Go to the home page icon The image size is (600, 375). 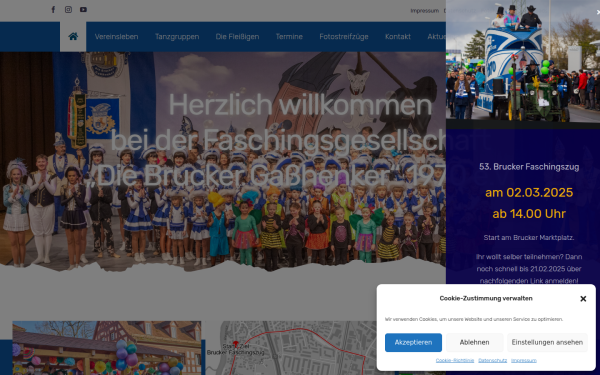click(73, 36)
